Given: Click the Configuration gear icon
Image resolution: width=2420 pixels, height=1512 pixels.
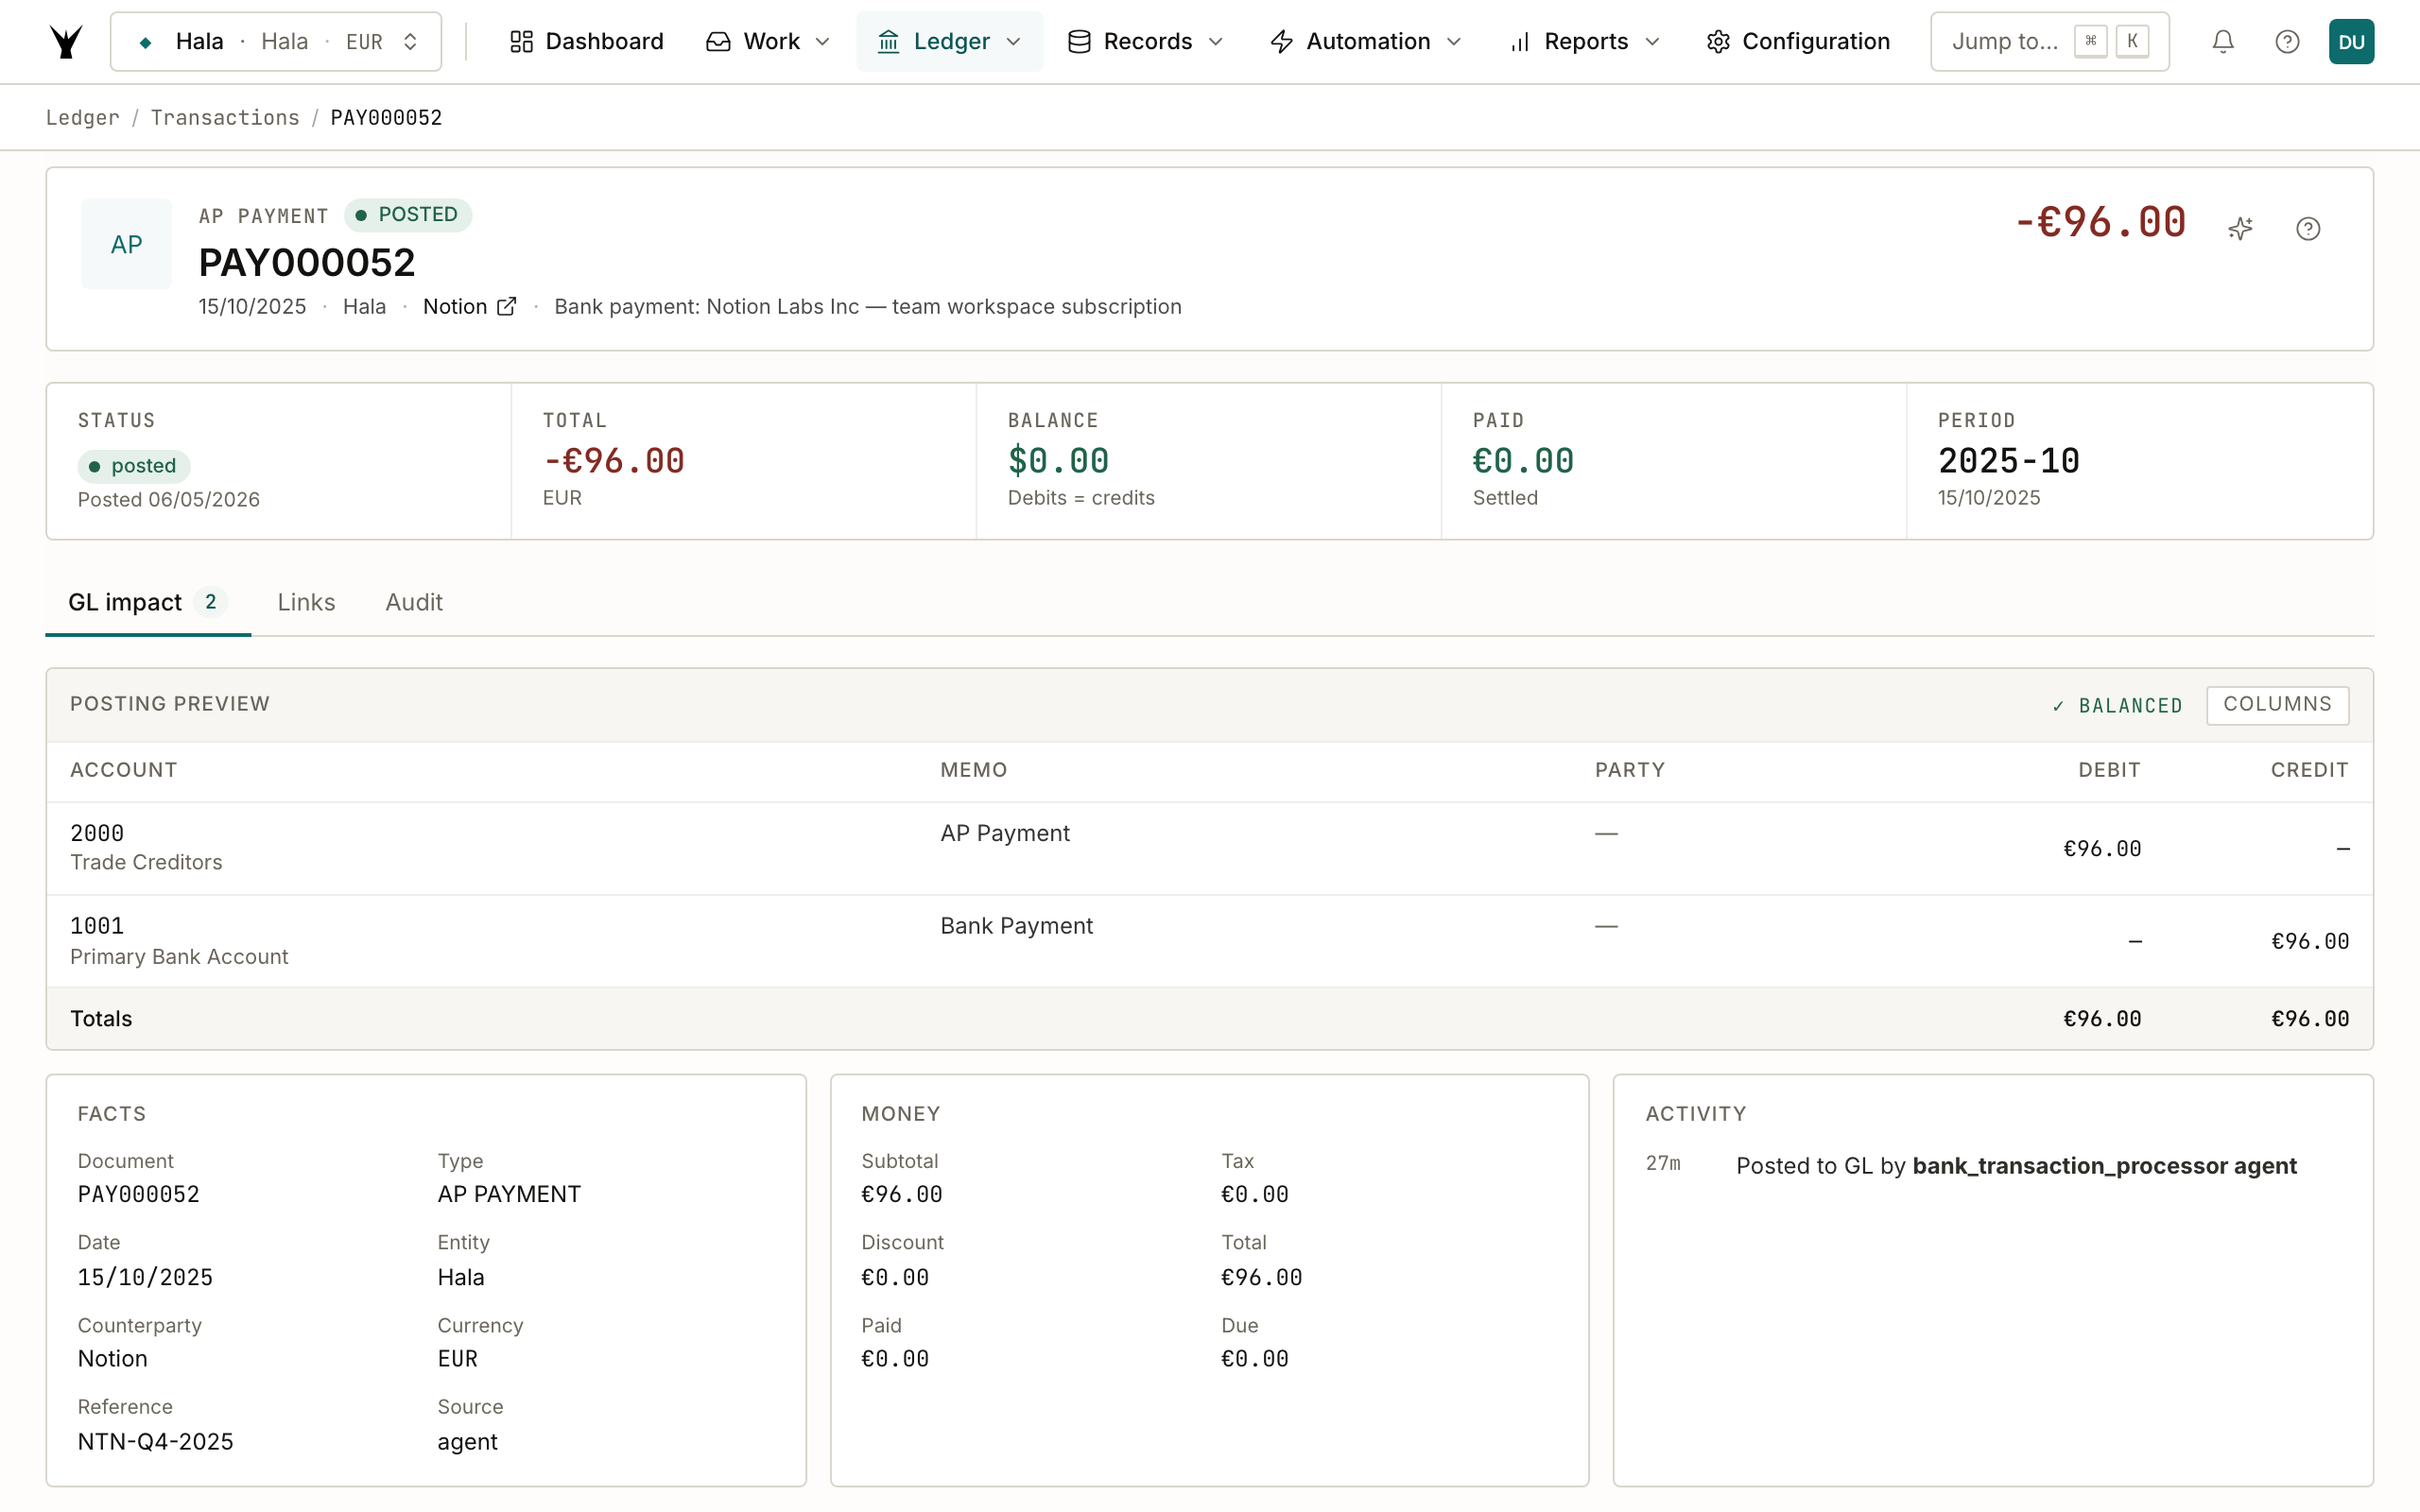Looking at the screenshot, I should click(x=1718, y=42).
